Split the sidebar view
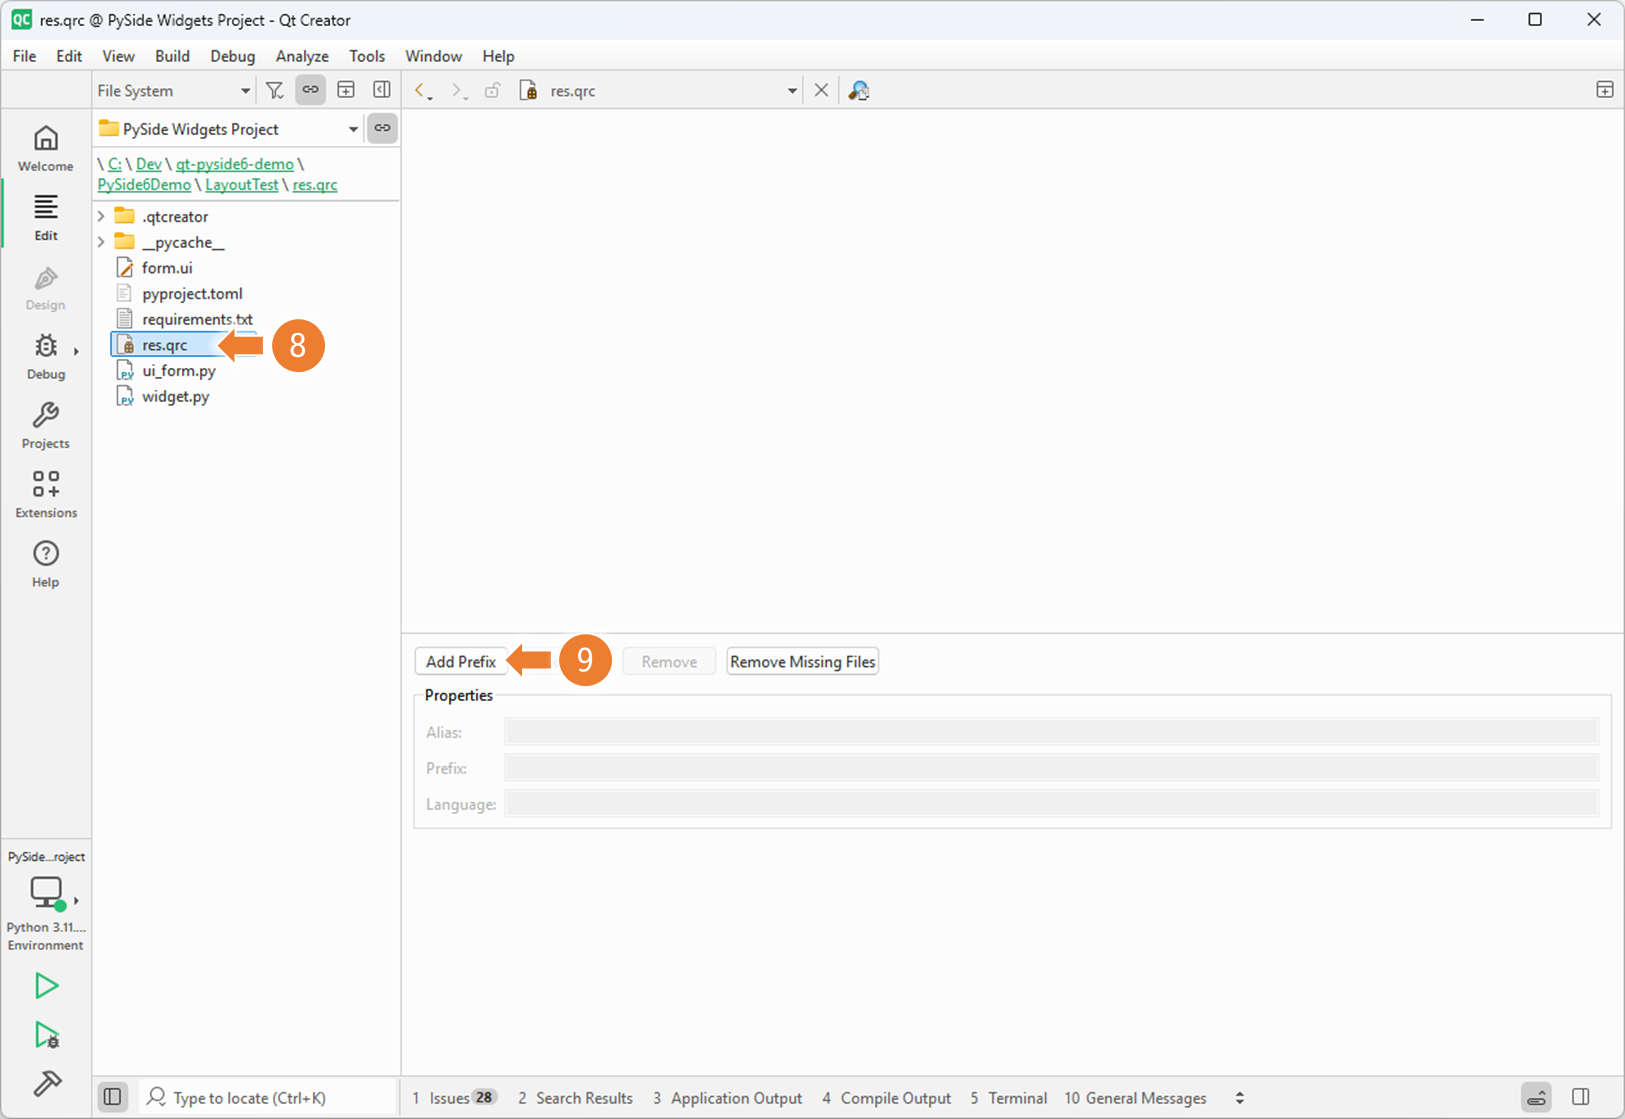The height and width of the screenshot is (1119, 1625). (x=346, y=90)
